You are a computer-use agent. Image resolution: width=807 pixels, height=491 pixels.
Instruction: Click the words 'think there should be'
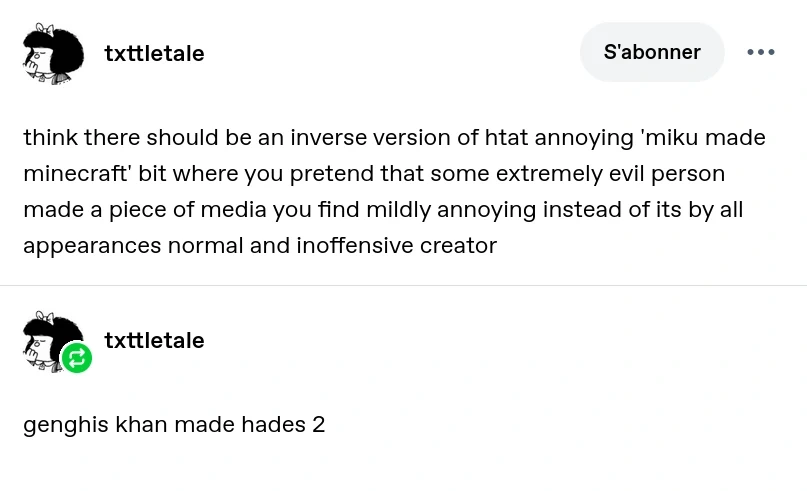pyautogui.click(x=123, y=138)
